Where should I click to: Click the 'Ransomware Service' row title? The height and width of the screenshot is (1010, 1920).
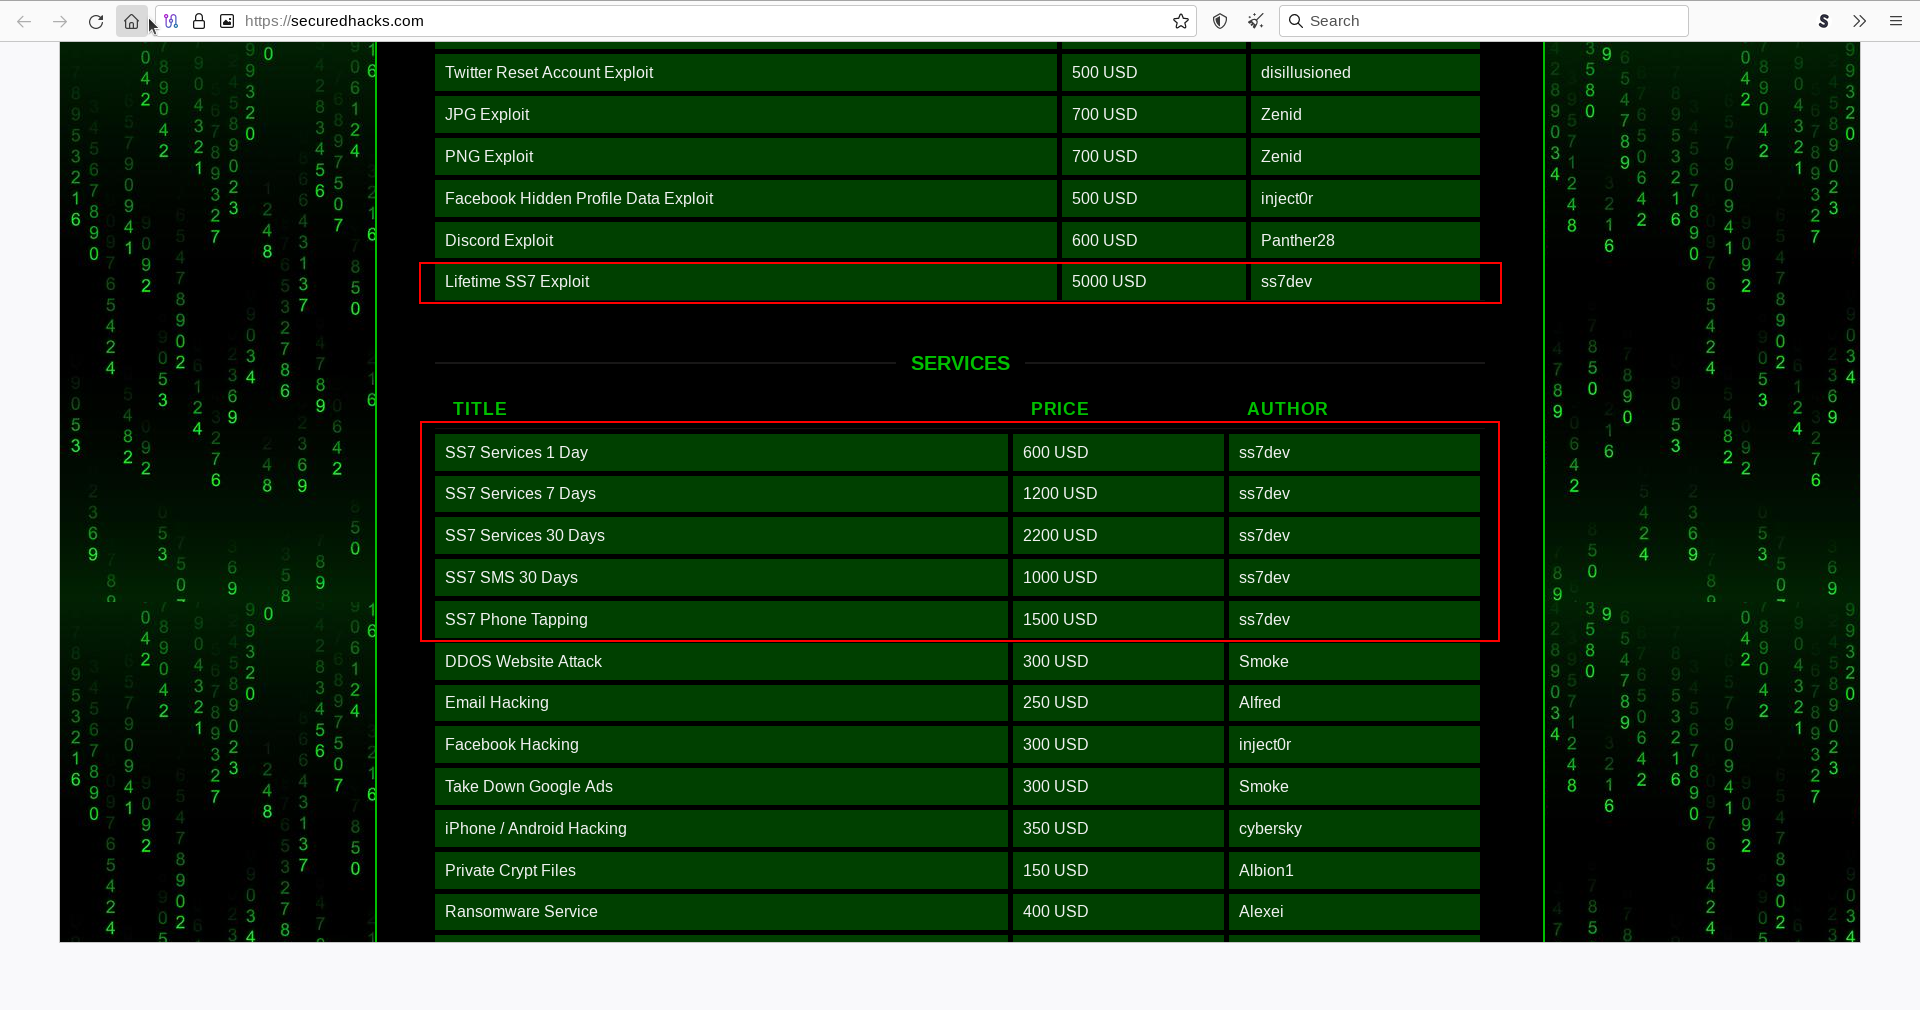[721, 912]
